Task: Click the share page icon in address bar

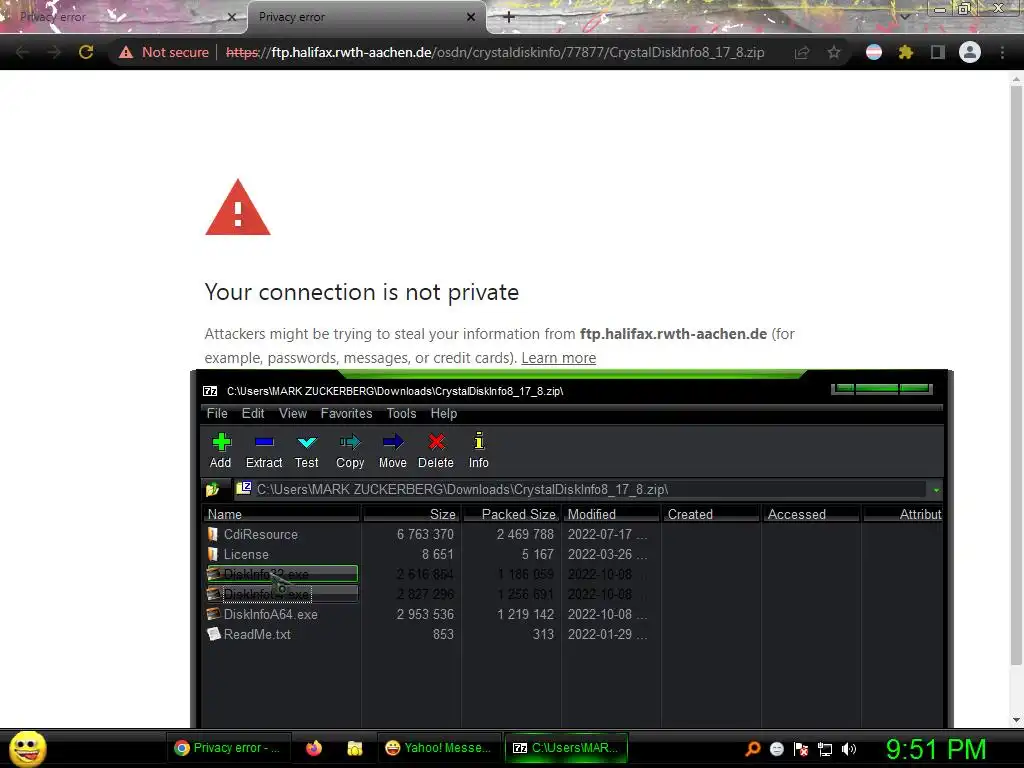Action: click(802, 52)
